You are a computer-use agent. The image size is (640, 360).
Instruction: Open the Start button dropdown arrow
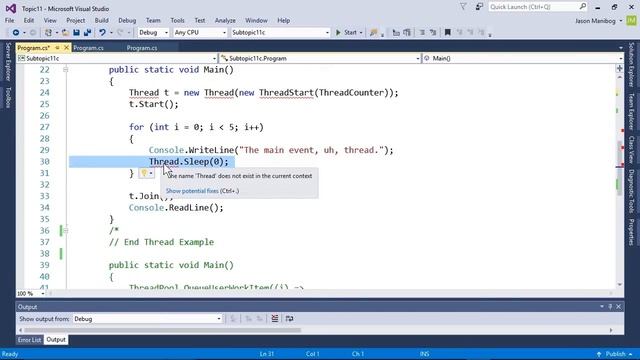click(x=361, y=32)
